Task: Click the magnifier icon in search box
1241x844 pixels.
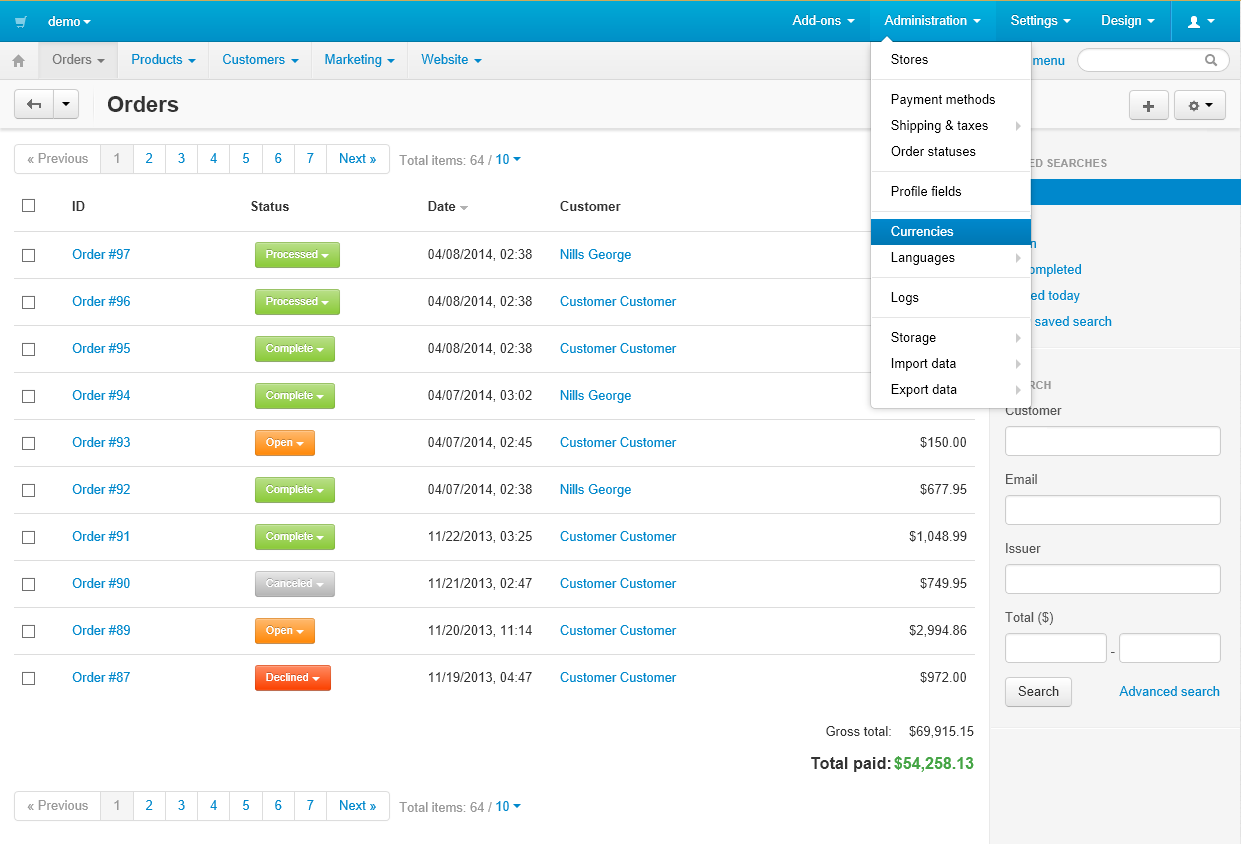Action: (1211, 60)
